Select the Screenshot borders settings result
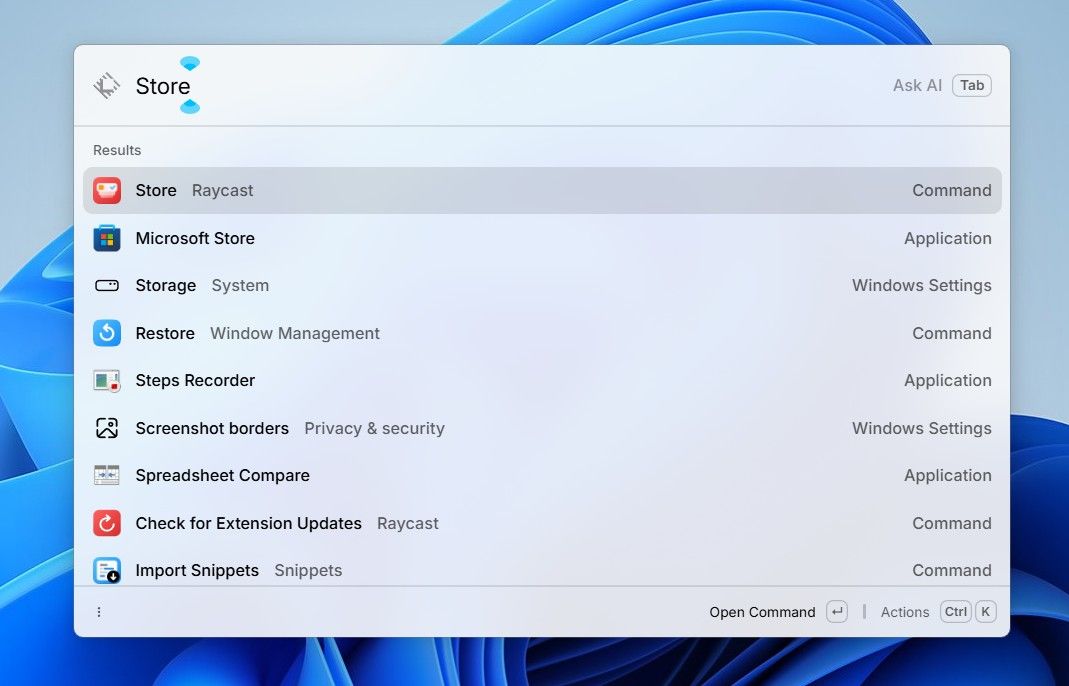The height and width of the screenshot is (686, 1069). click(x=540, y=428)
